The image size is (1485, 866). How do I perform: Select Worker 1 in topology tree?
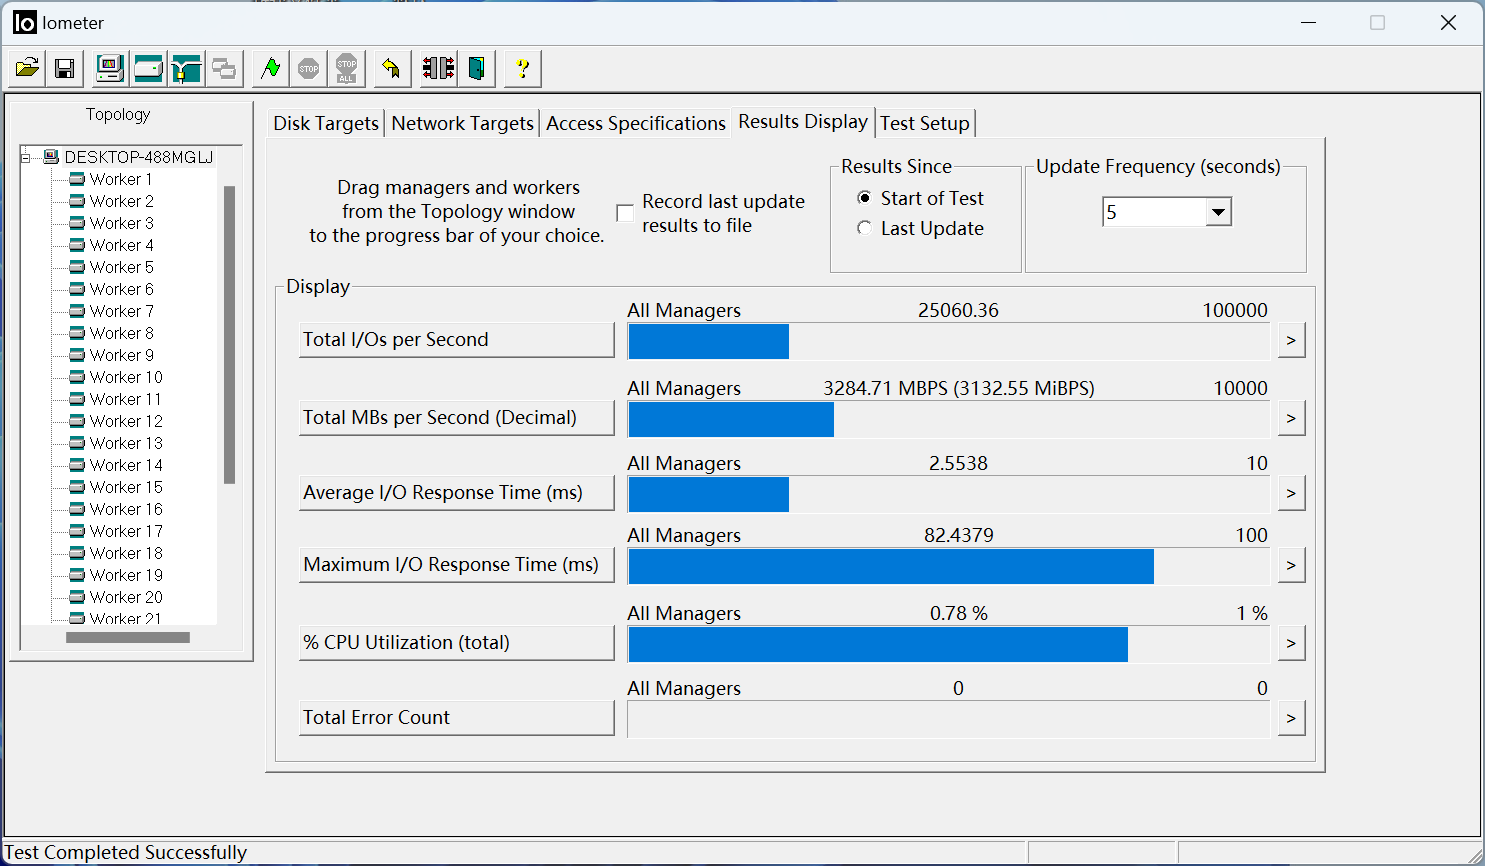tap(121, 179)
